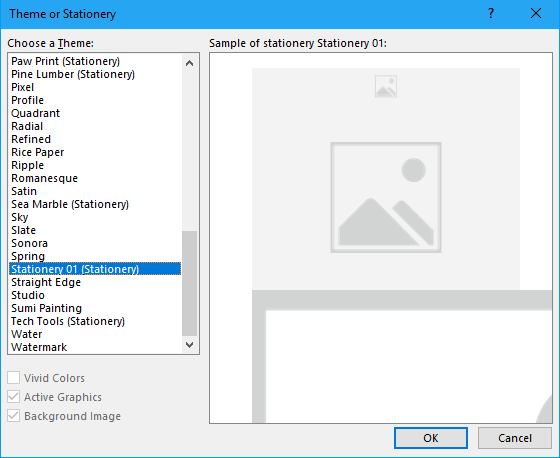Toggle the Vivid Colors checkbox
This screenshot has height=458, width=560.
tap(14, 378)
